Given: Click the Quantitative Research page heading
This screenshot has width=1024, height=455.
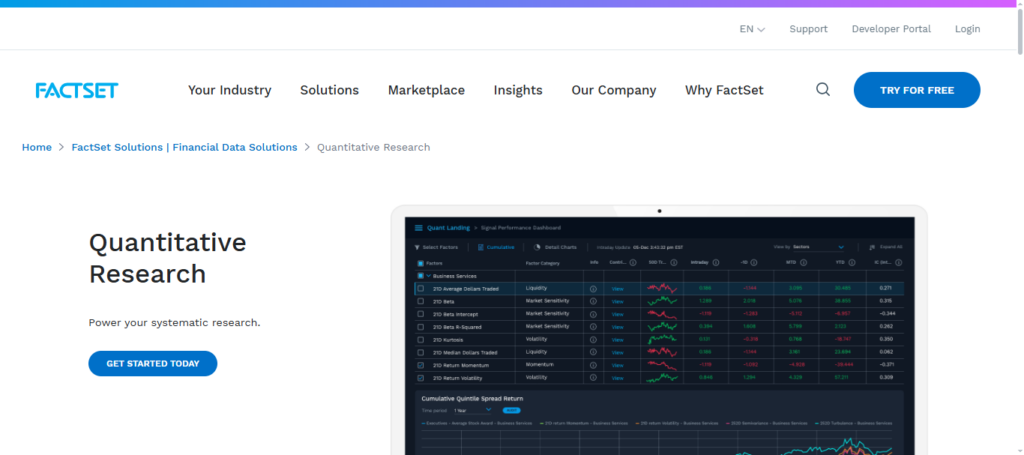Looking at the screenshot, I should [167, 258].
